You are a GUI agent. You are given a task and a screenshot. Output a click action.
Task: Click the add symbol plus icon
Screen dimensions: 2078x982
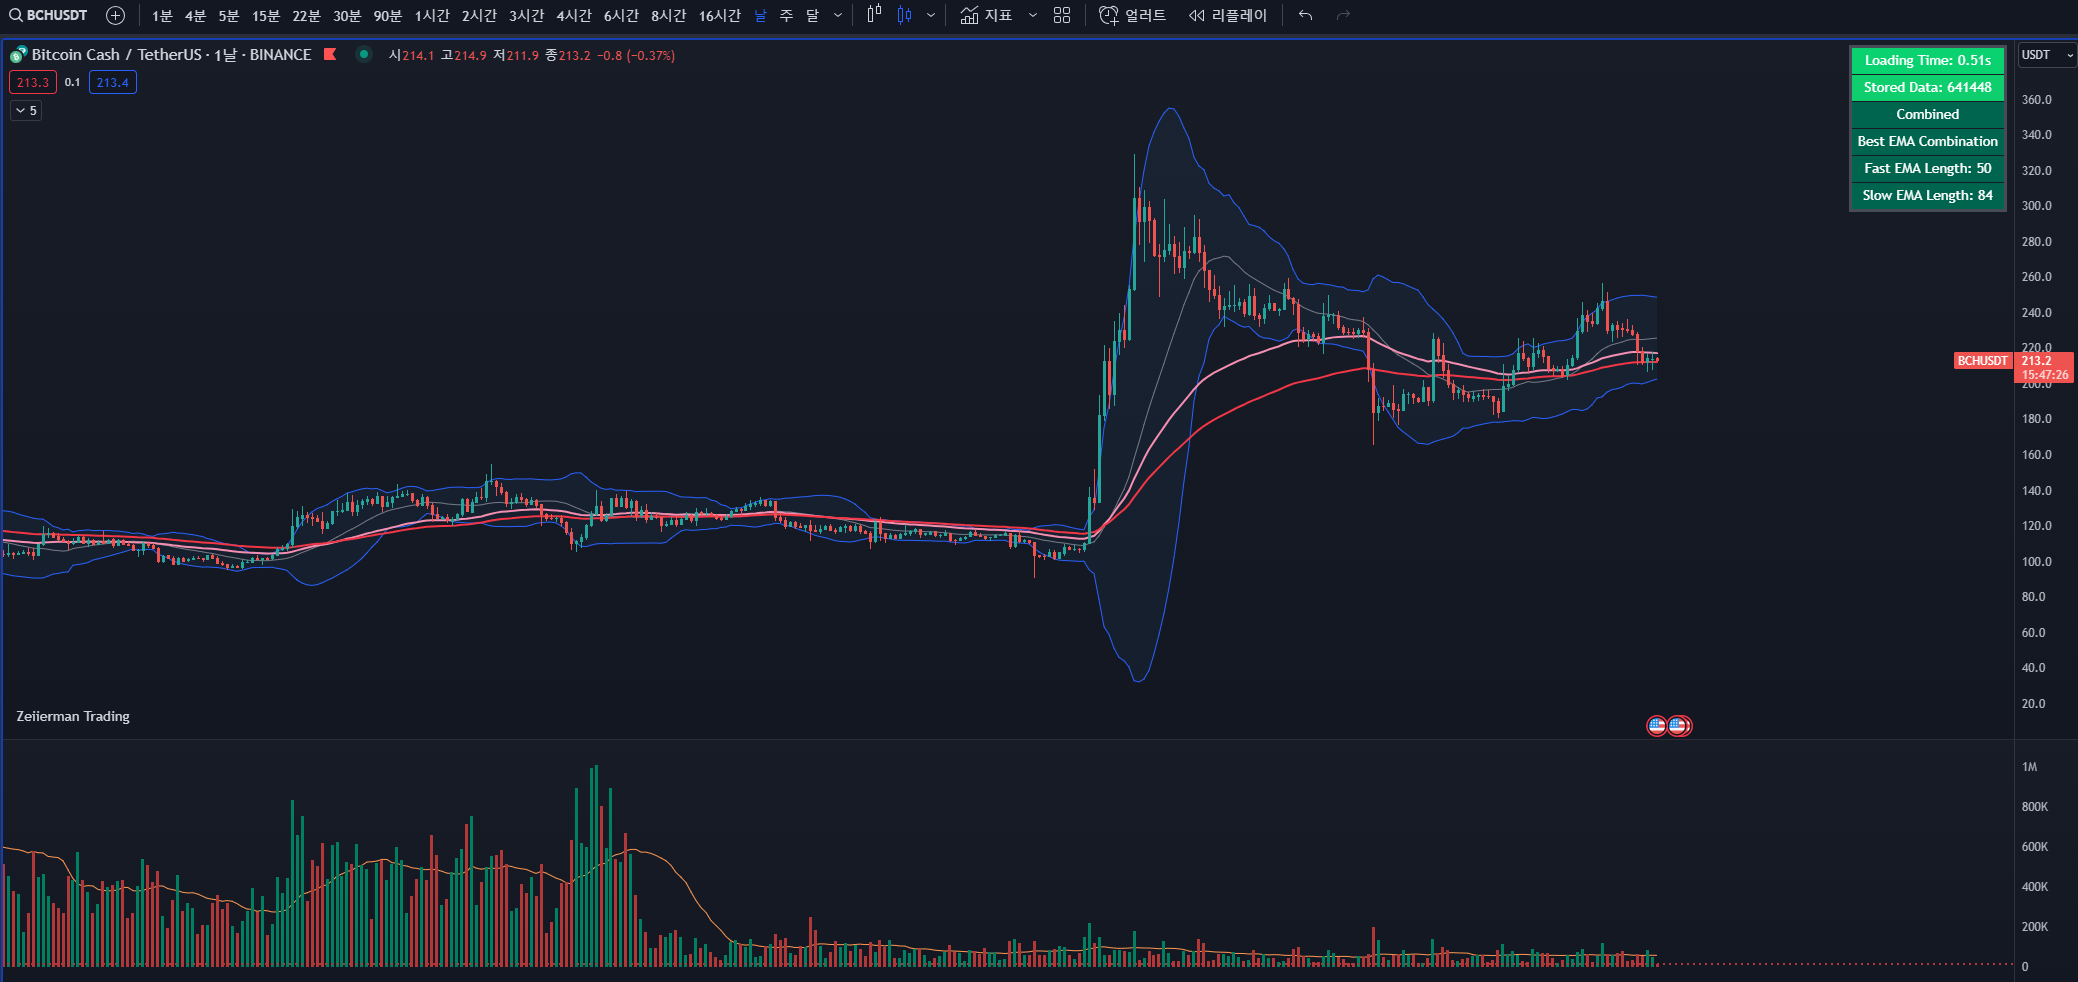pyautogui.click(x=116, y=15)
